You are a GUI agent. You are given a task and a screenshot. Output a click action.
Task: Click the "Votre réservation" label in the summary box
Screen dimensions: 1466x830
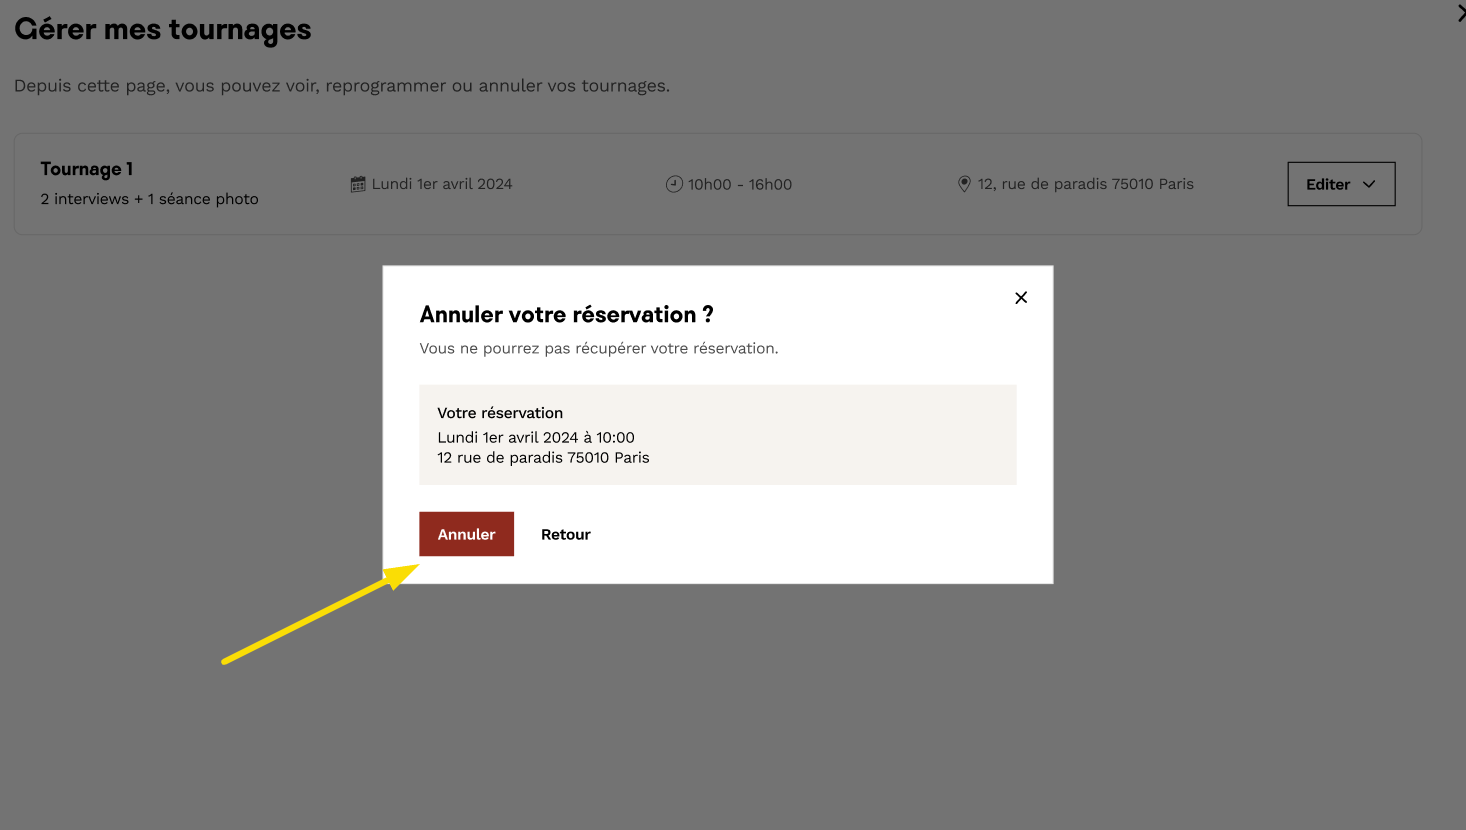(x=500, y=413)
